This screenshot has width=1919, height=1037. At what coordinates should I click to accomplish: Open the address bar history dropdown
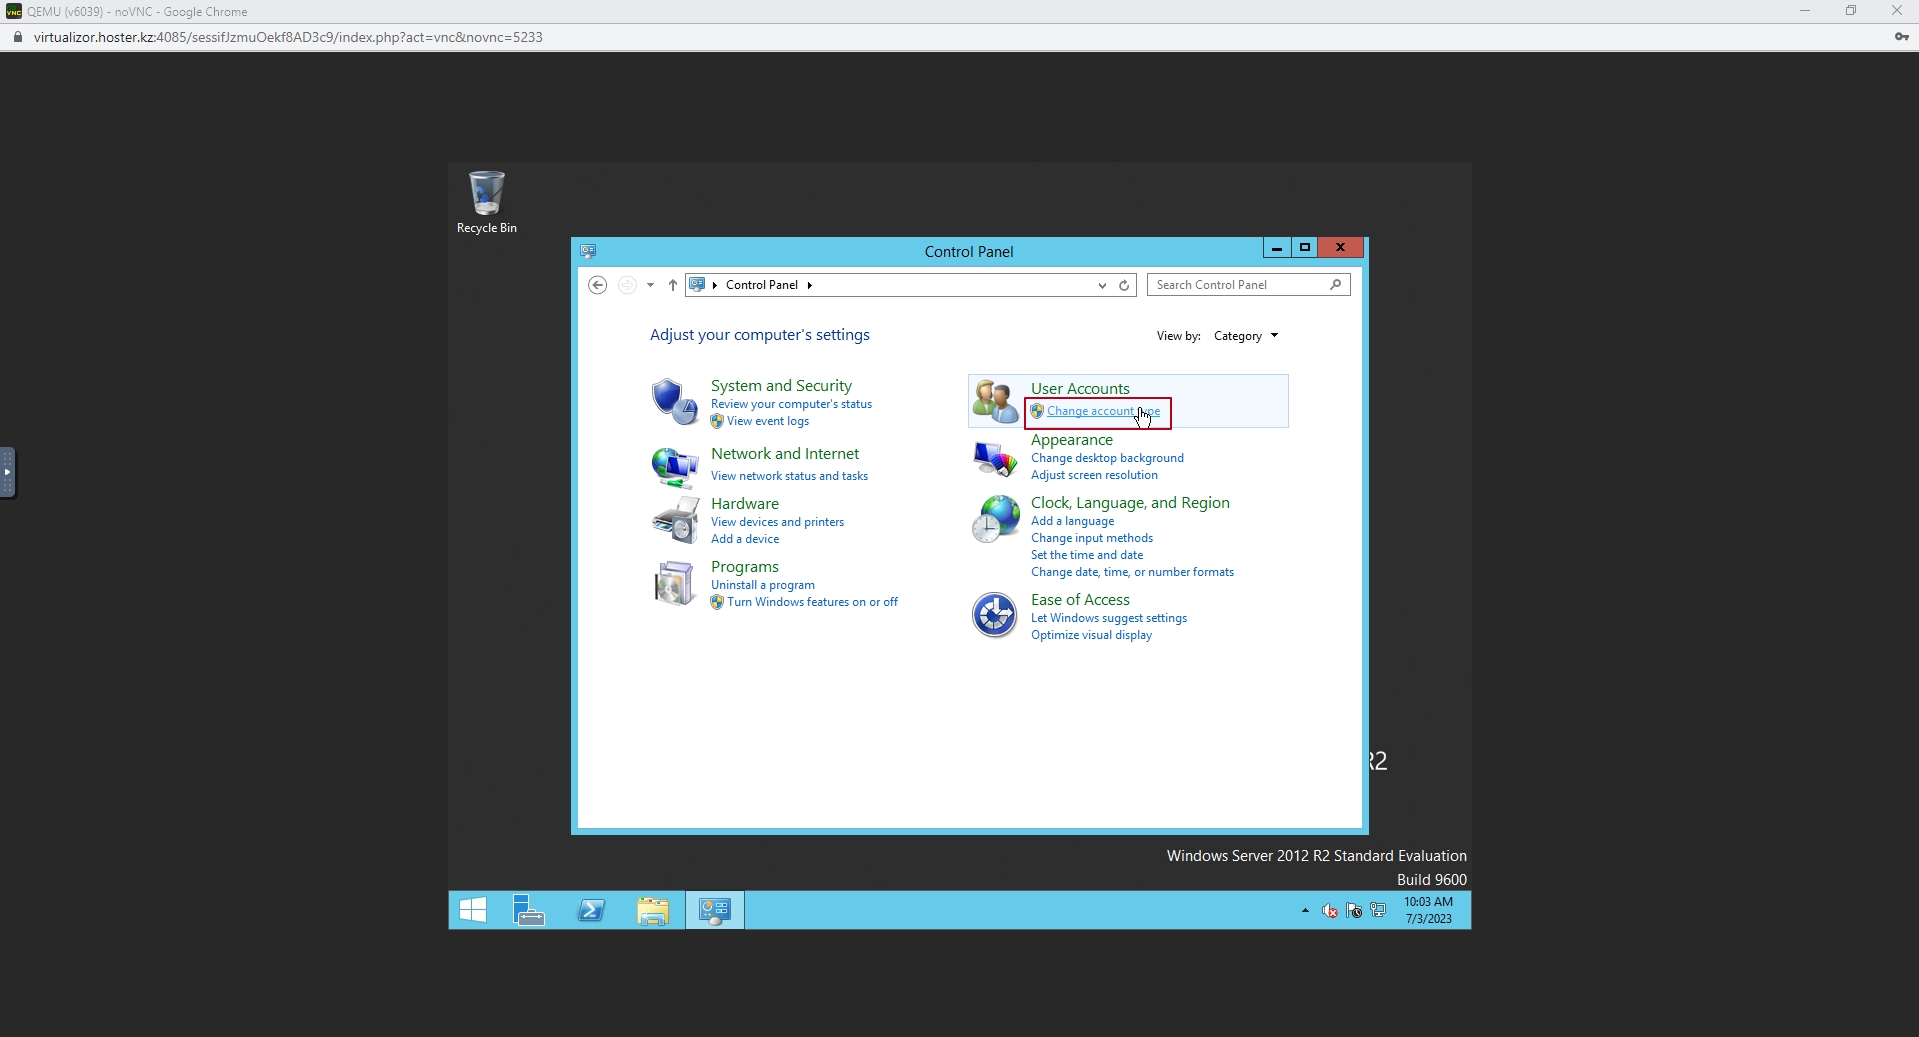click(x=1102, y=285)
